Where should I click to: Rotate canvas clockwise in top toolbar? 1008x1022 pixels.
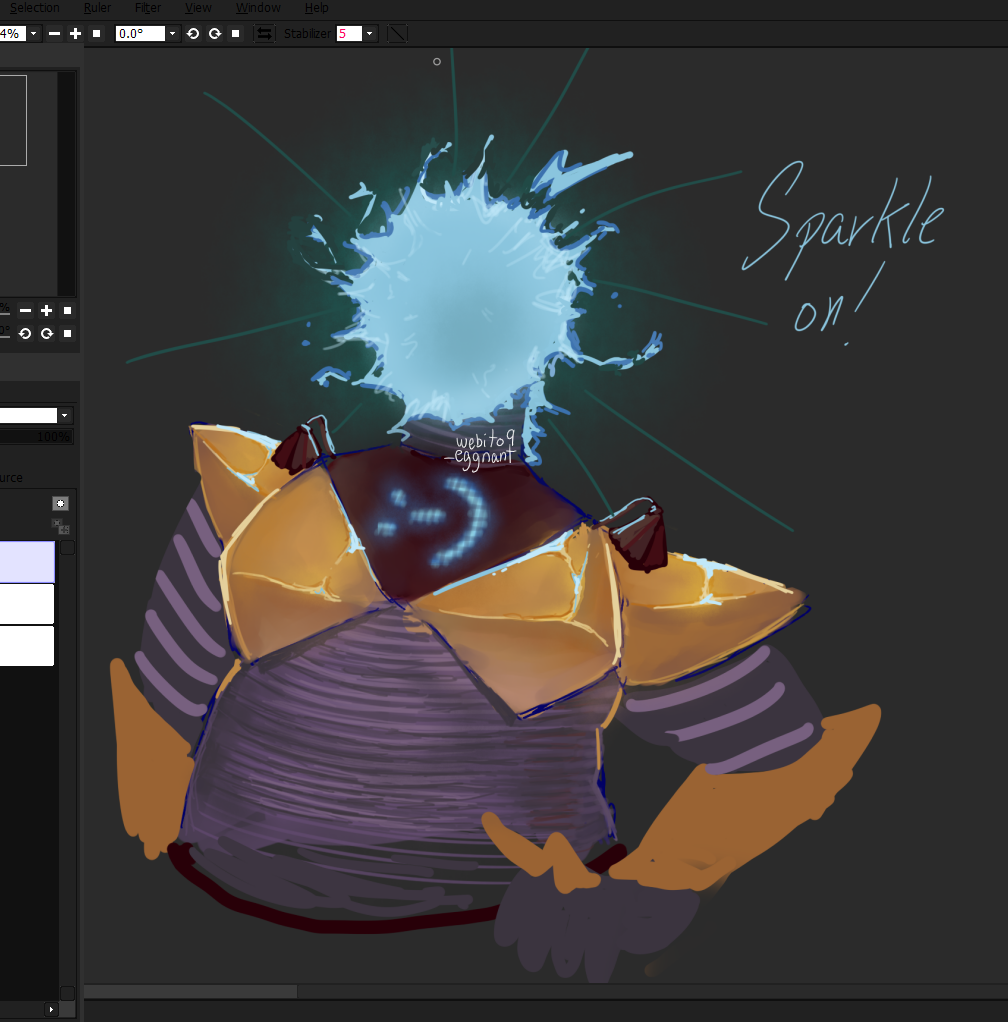(x=214, y=34)
